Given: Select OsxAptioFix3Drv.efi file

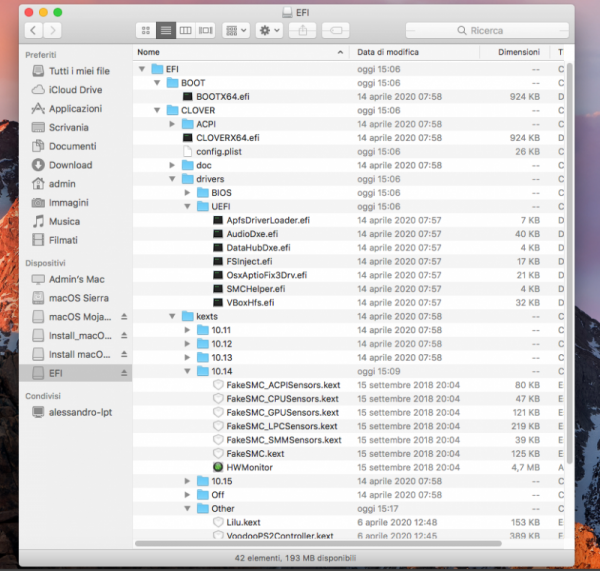Looking at the screenshot, I should coord(350,275).
